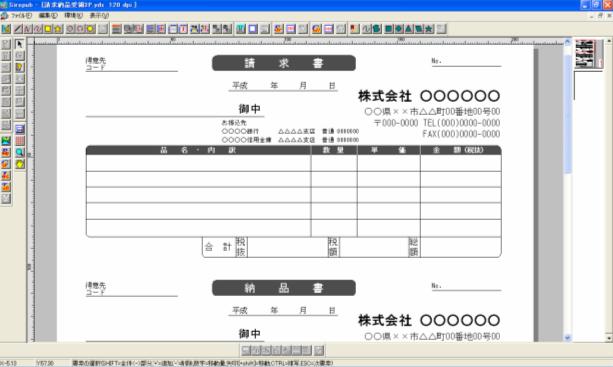613x367 pixels.
Task: Open the ファイル(F) menu
Action: 21,16
